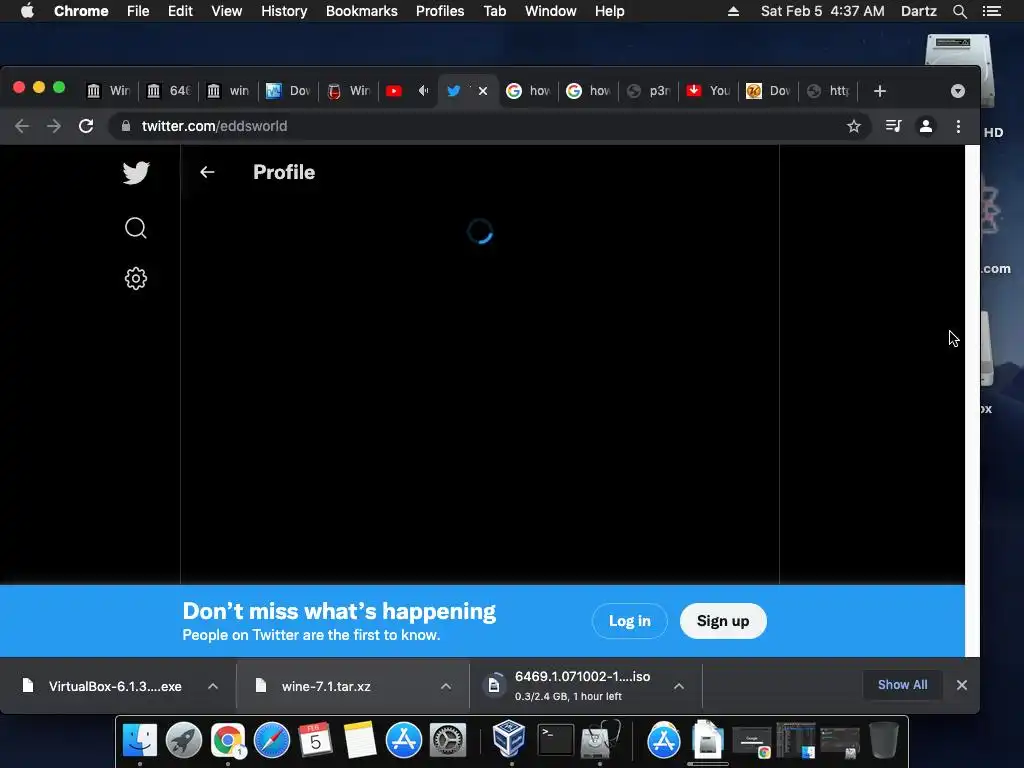This screenshot has width=1024, height=768.
Task: Open Calendar from the Dock
Action: 315,740
